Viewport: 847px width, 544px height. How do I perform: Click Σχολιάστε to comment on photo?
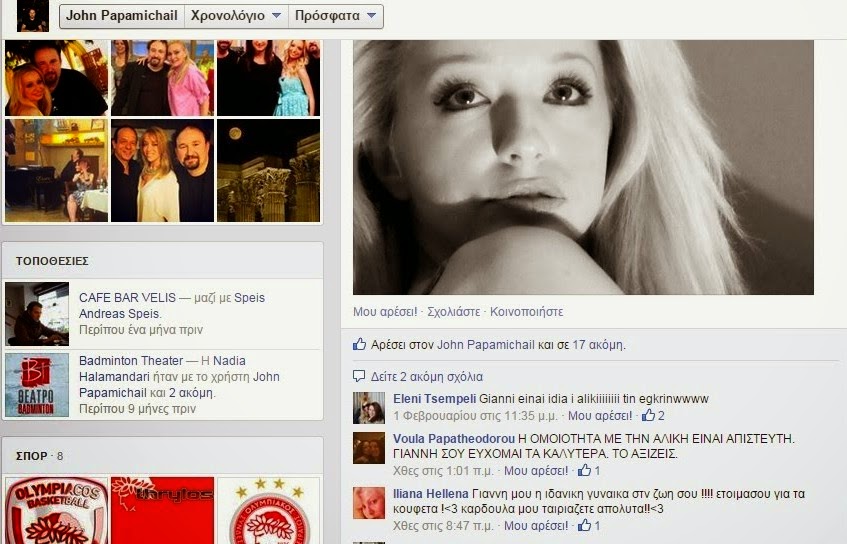point(455,312)
